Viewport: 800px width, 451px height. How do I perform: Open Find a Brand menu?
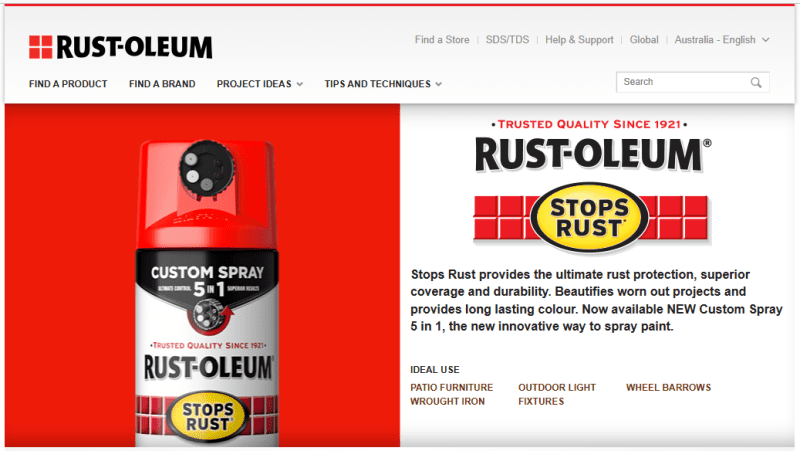click(x=162, y=84)
